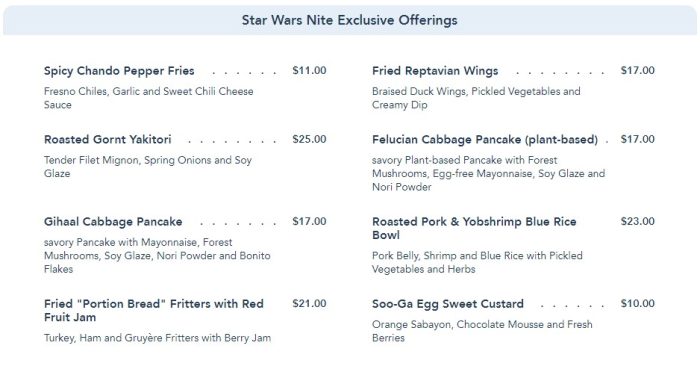Select the Fried Reptavian Wings item

pyautogui.click(x=435, y=71)
